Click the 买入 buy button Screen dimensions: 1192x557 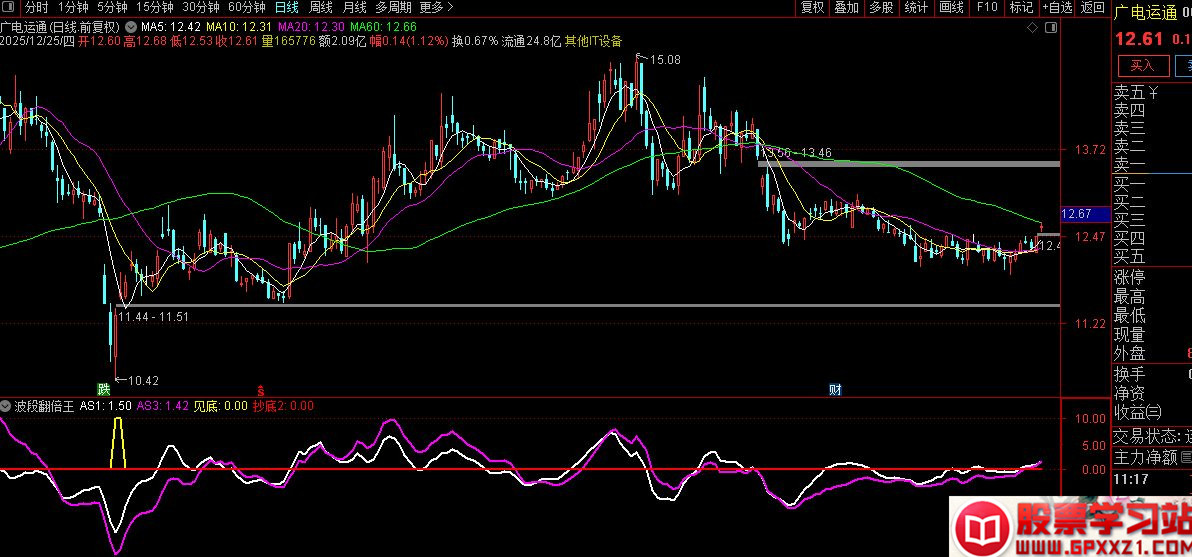(1142, 66)
